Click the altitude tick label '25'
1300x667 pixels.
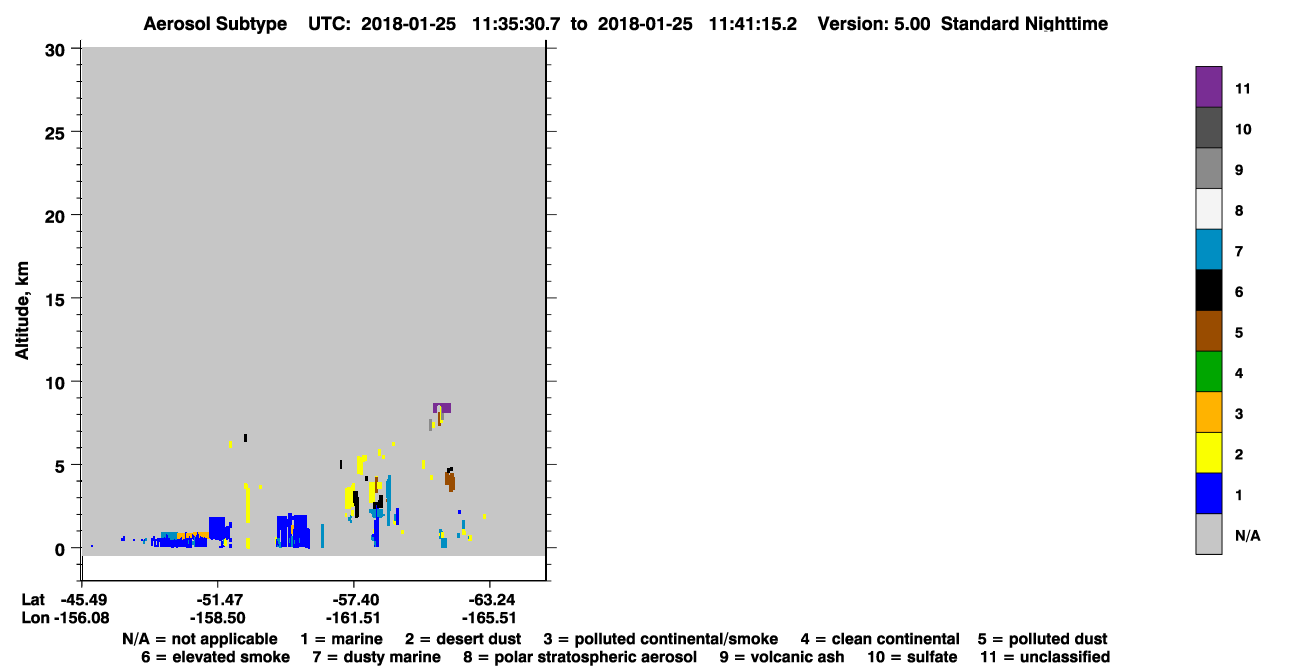click(56, 132)
